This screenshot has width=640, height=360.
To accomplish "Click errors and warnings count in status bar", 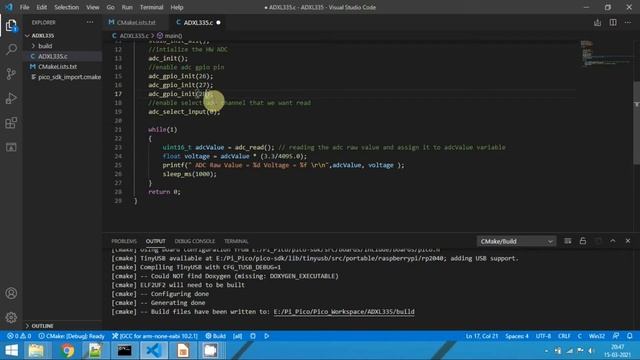I will [x=19, y=336].
